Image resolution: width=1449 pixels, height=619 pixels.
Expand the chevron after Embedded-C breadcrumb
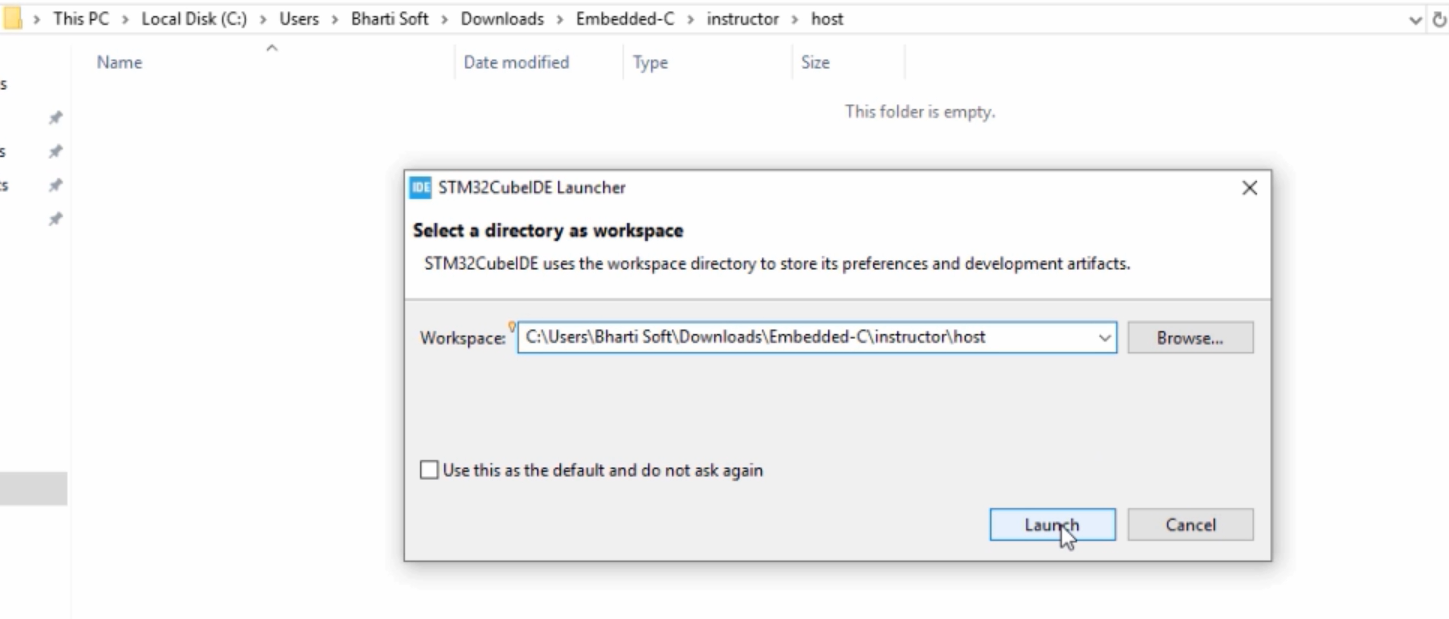(690, 19)
